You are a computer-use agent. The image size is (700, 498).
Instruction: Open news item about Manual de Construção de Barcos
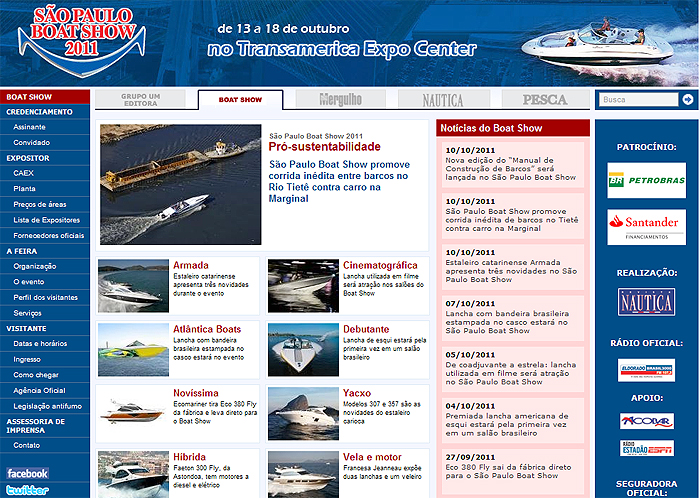click(x=512, y=164)
